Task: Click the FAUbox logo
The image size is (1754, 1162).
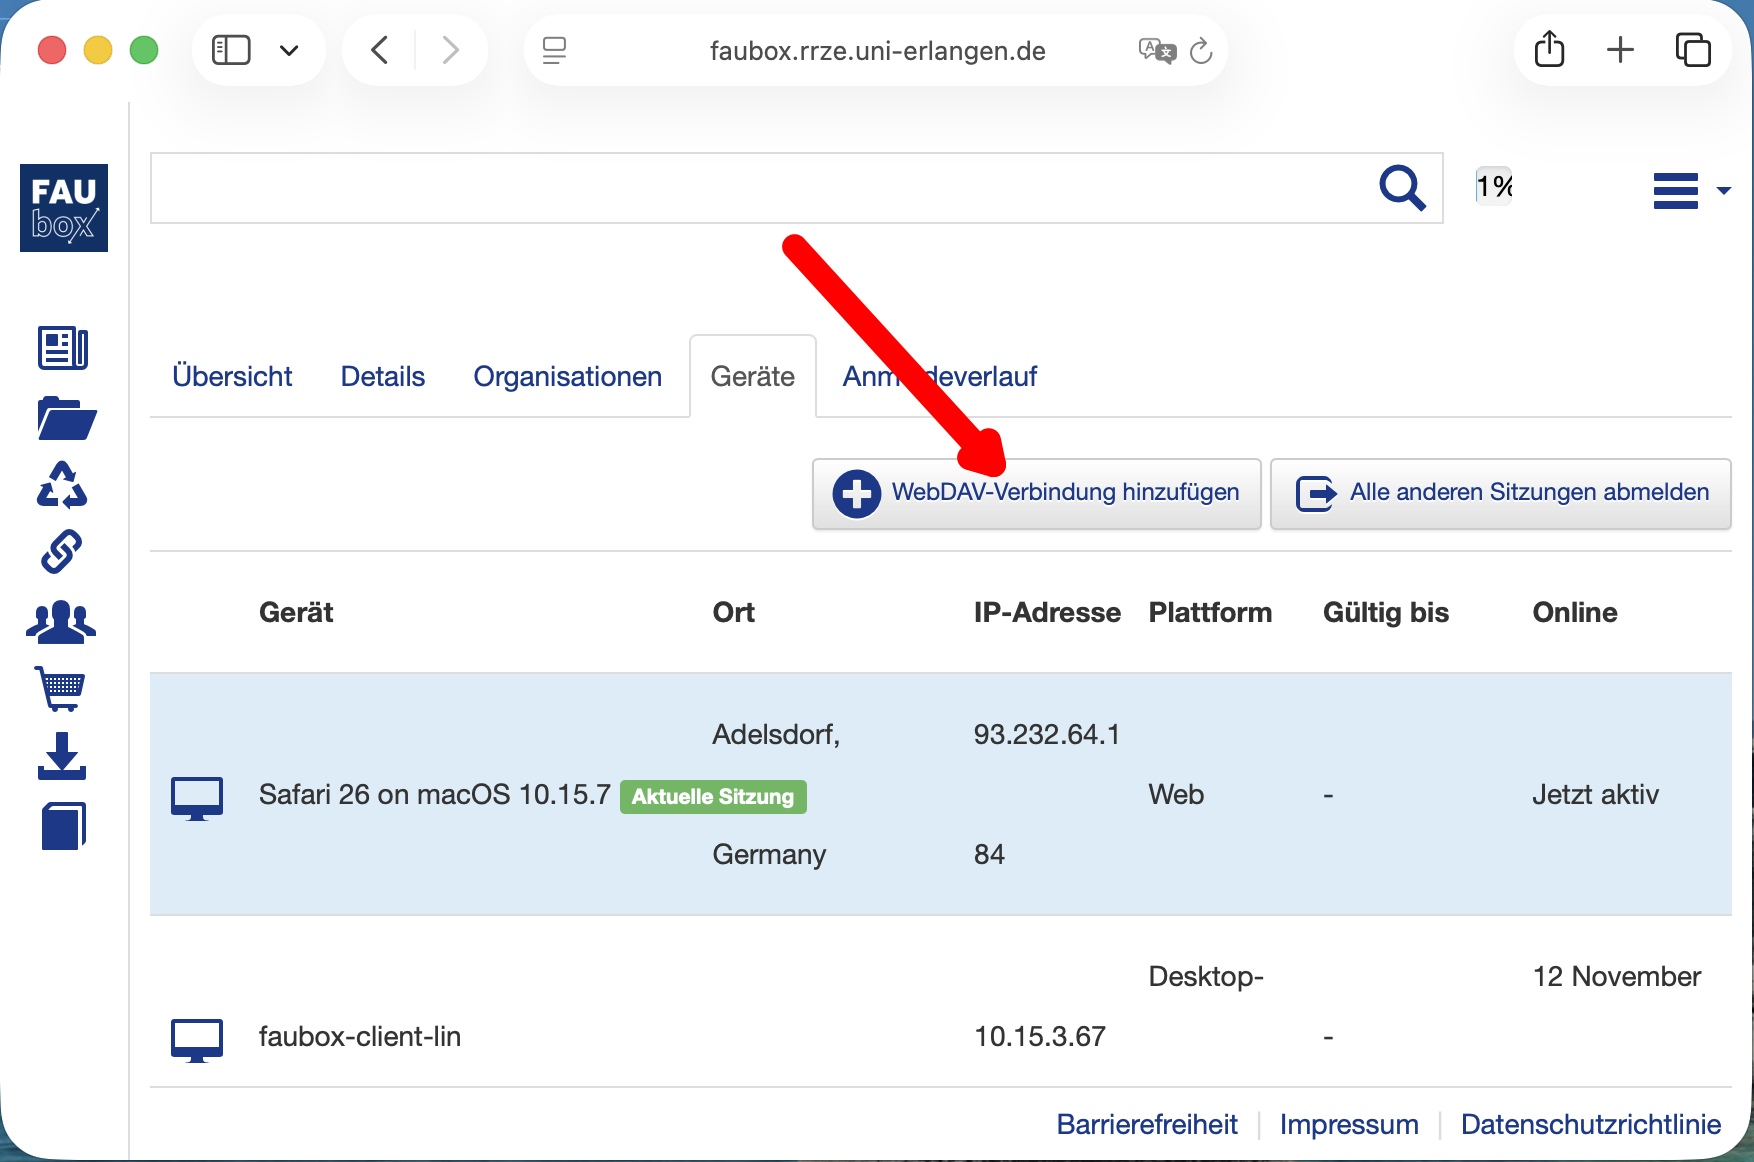Action: point(64,208)
